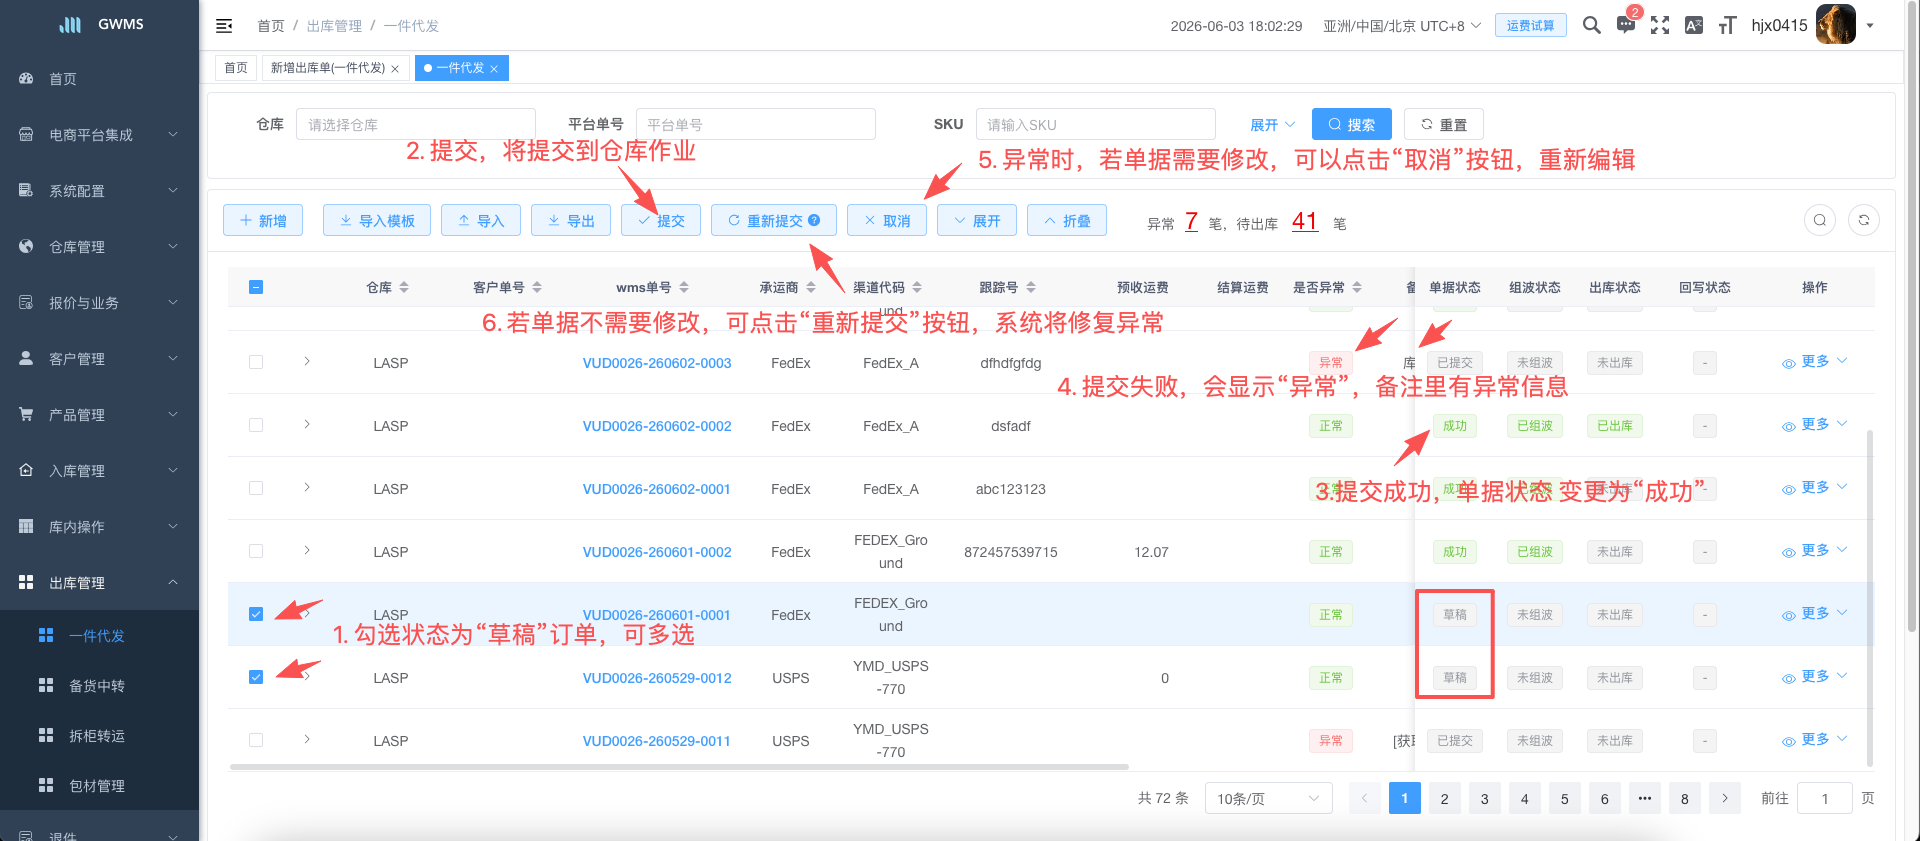Open 更多 menu for VUD0026-260529-0012
This screenshot has width=1920, height=841.
coord(1823,677)
